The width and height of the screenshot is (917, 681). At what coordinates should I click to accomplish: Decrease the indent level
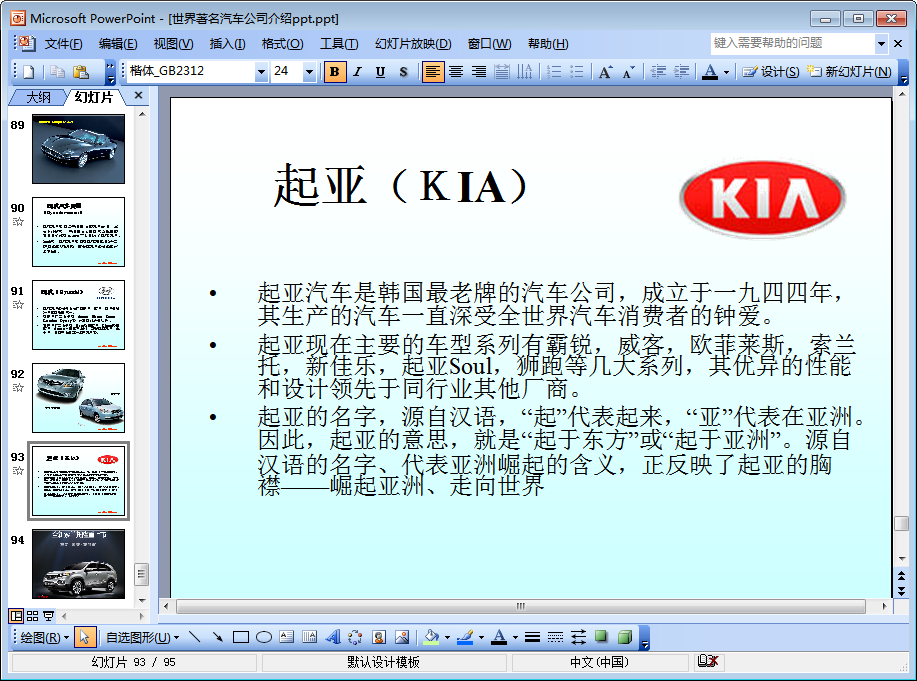click(659, 71)
